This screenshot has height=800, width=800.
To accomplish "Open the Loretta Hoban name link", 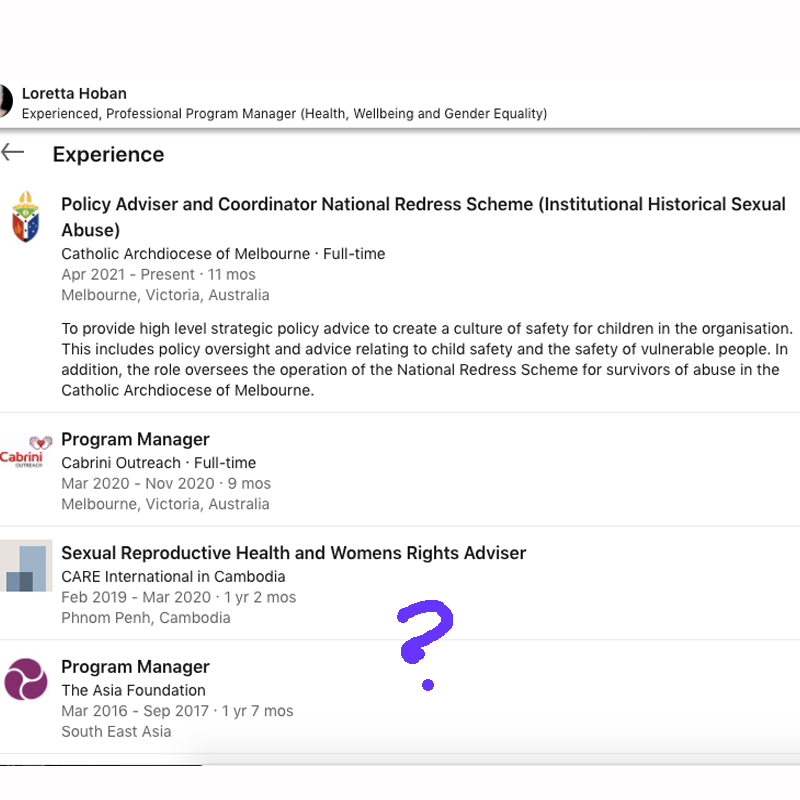I will click(74, 94).
